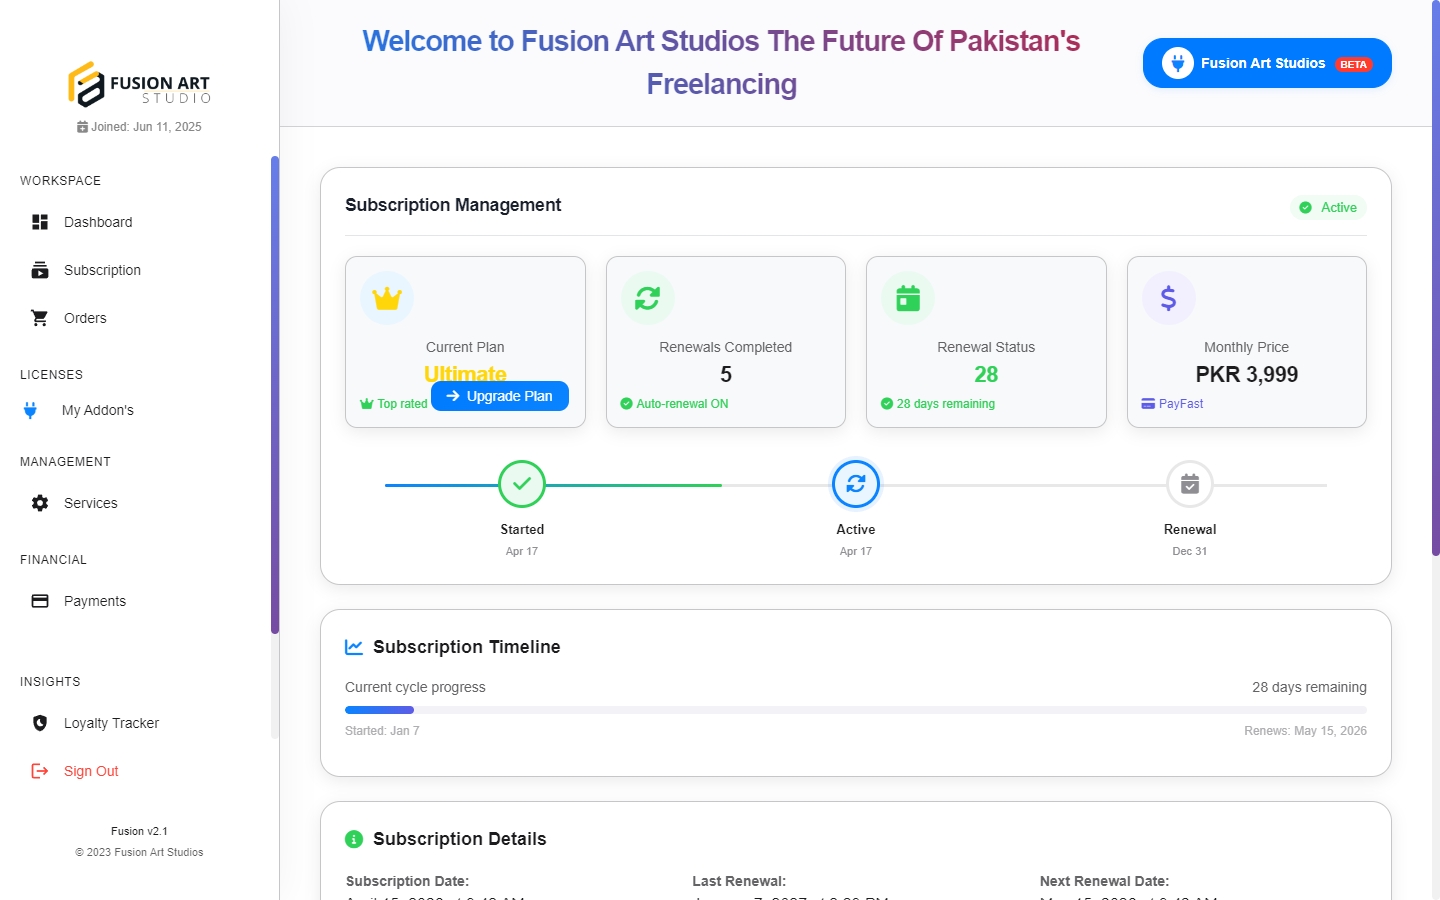Open Loyalty Tracker in Insights
The width and height of the screenshot is (1440, 900).
(111, 723)
